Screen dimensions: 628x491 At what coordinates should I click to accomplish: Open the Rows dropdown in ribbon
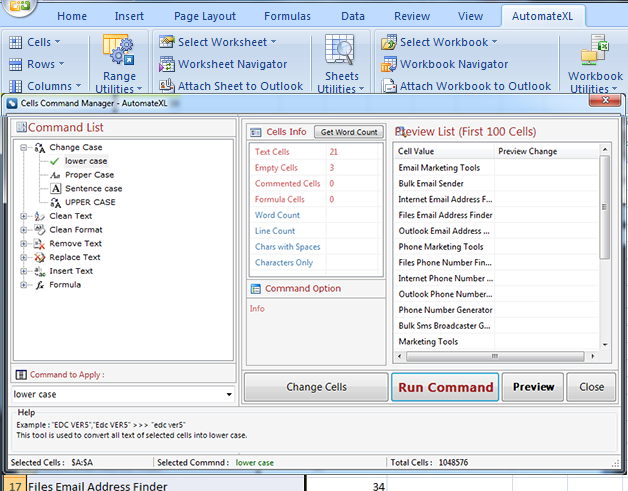coord(61,64)
